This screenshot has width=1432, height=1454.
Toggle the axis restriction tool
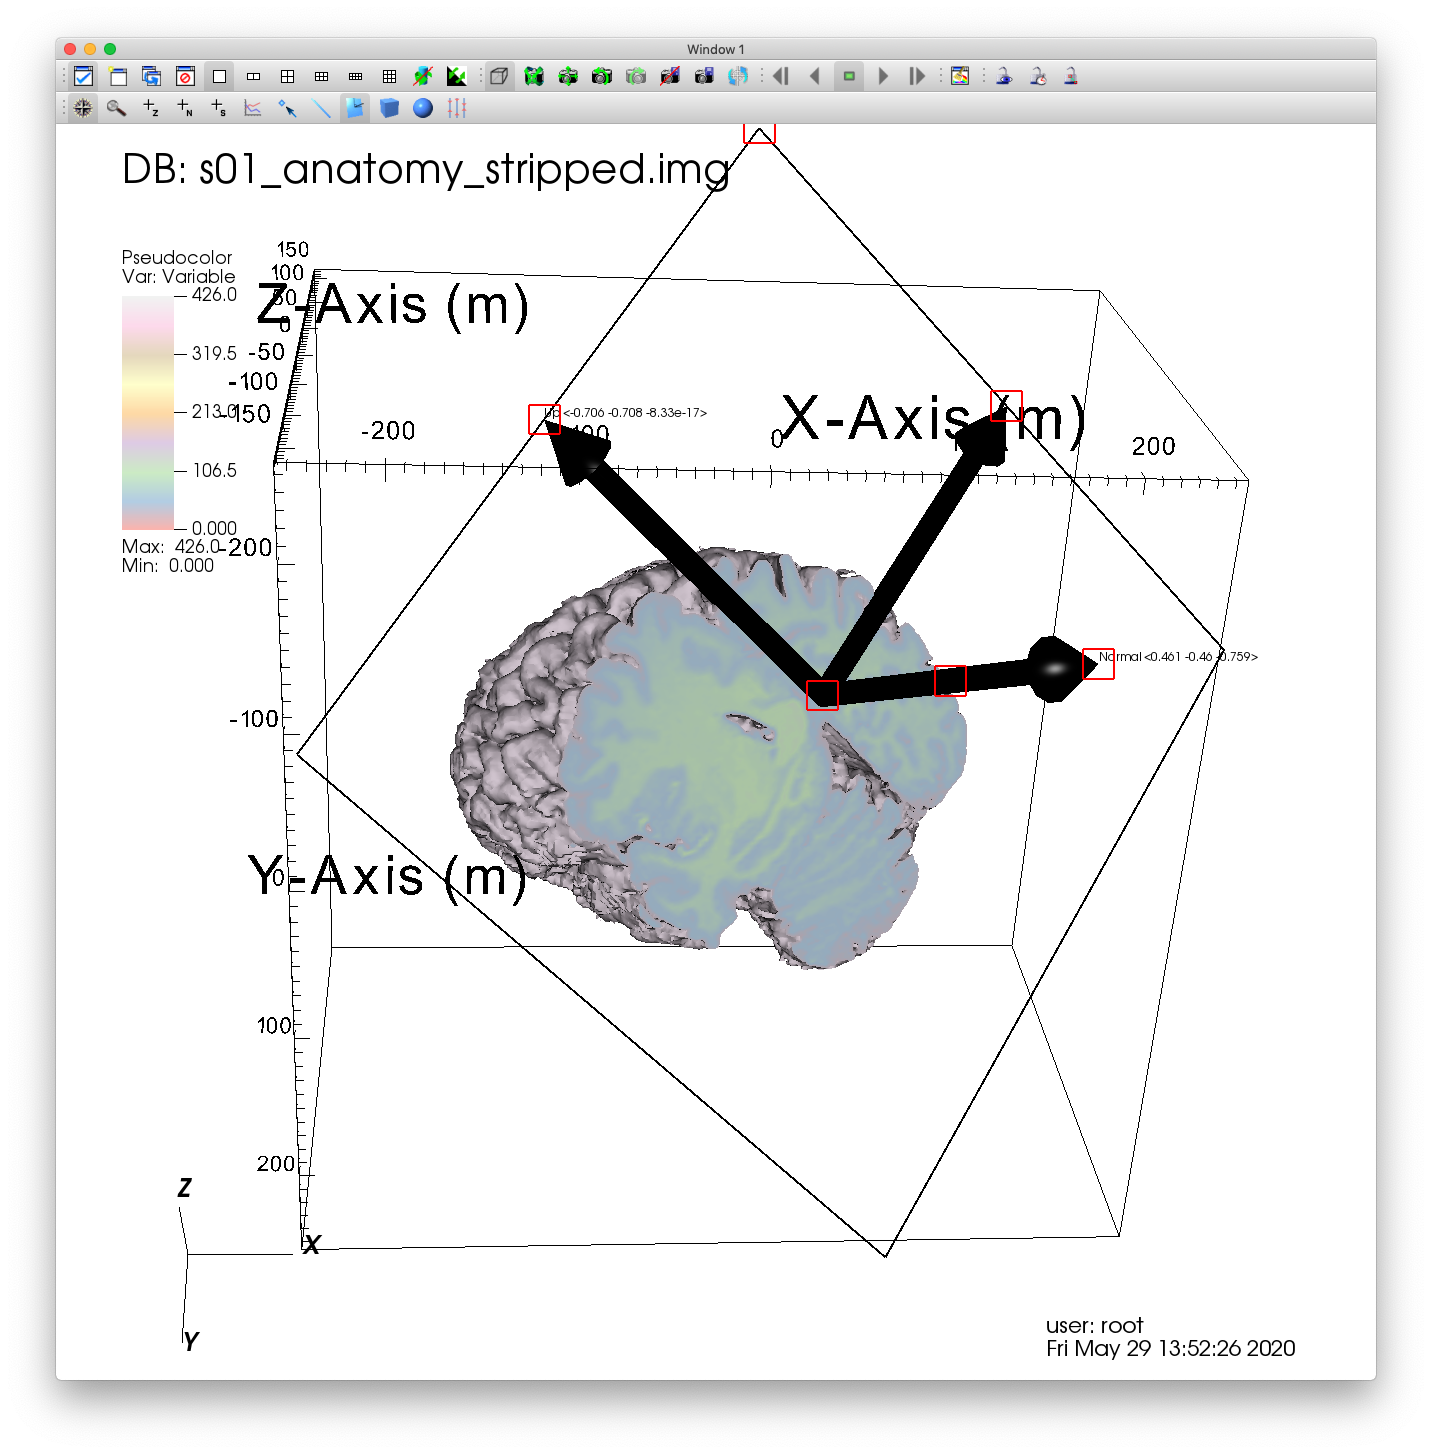[457, 108]
